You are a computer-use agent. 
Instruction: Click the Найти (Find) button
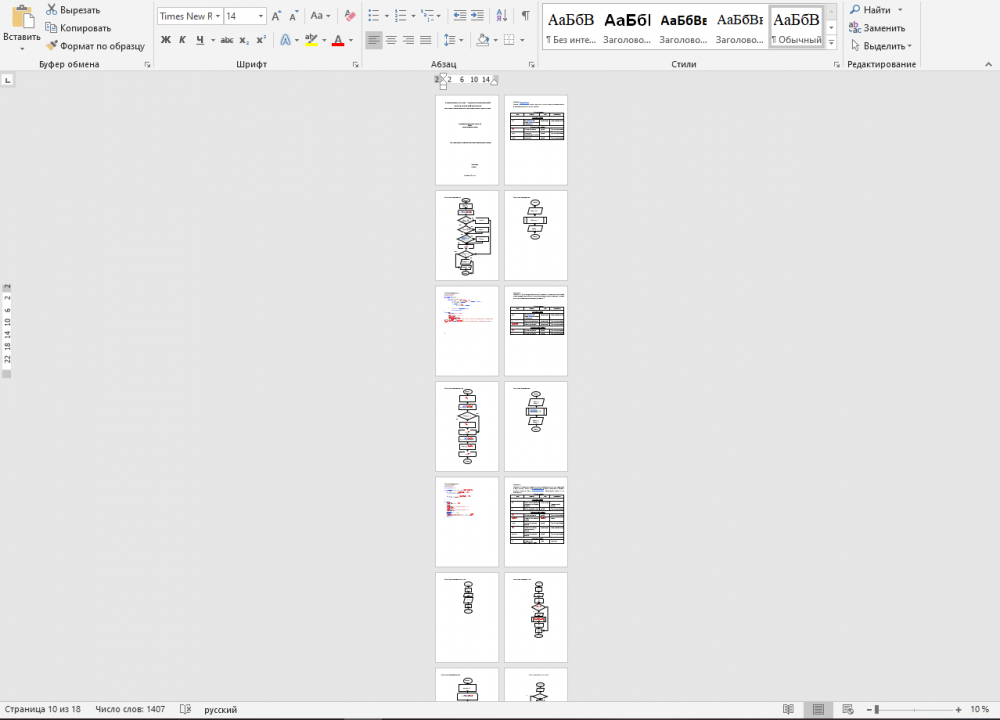[876, 10]
